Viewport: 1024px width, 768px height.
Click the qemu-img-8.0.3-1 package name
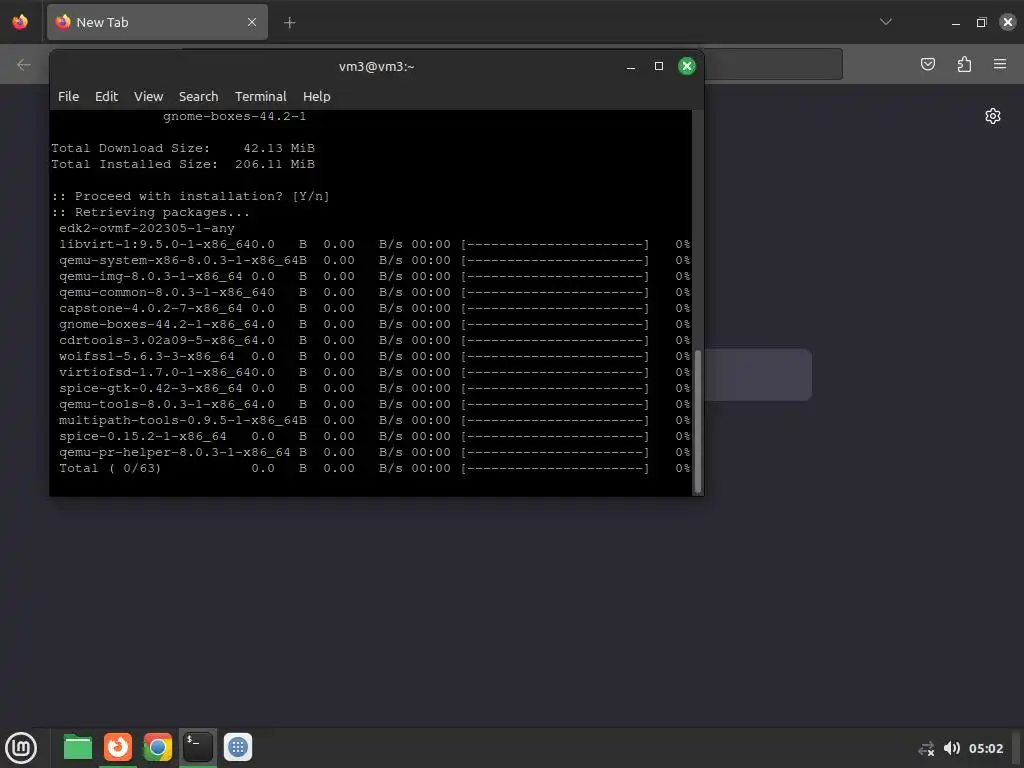151,276
